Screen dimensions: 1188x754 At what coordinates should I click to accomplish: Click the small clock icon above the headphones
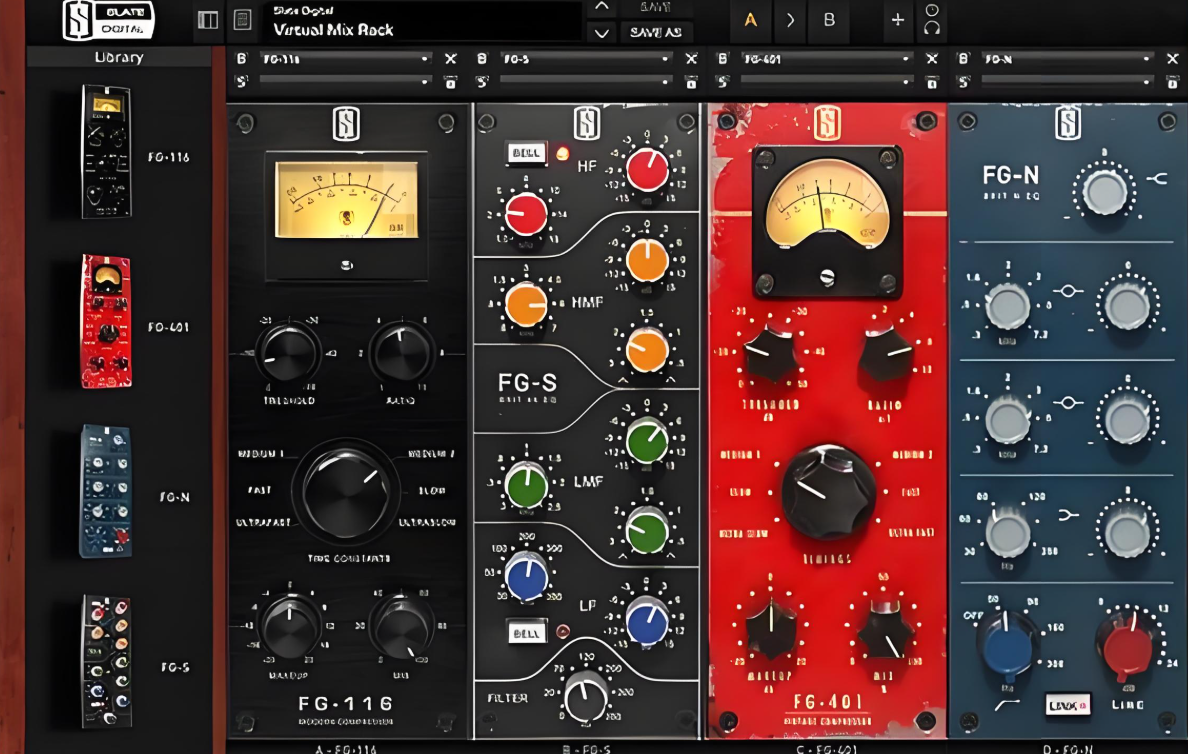click(932, 10)
